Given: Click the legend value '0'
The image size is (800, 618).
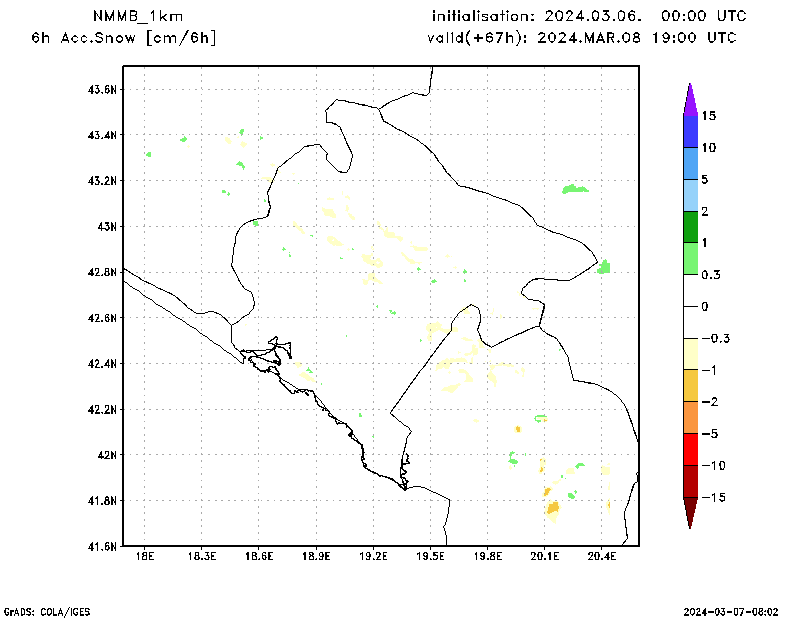Looking at the screenshot, I should tap(705, 307).
